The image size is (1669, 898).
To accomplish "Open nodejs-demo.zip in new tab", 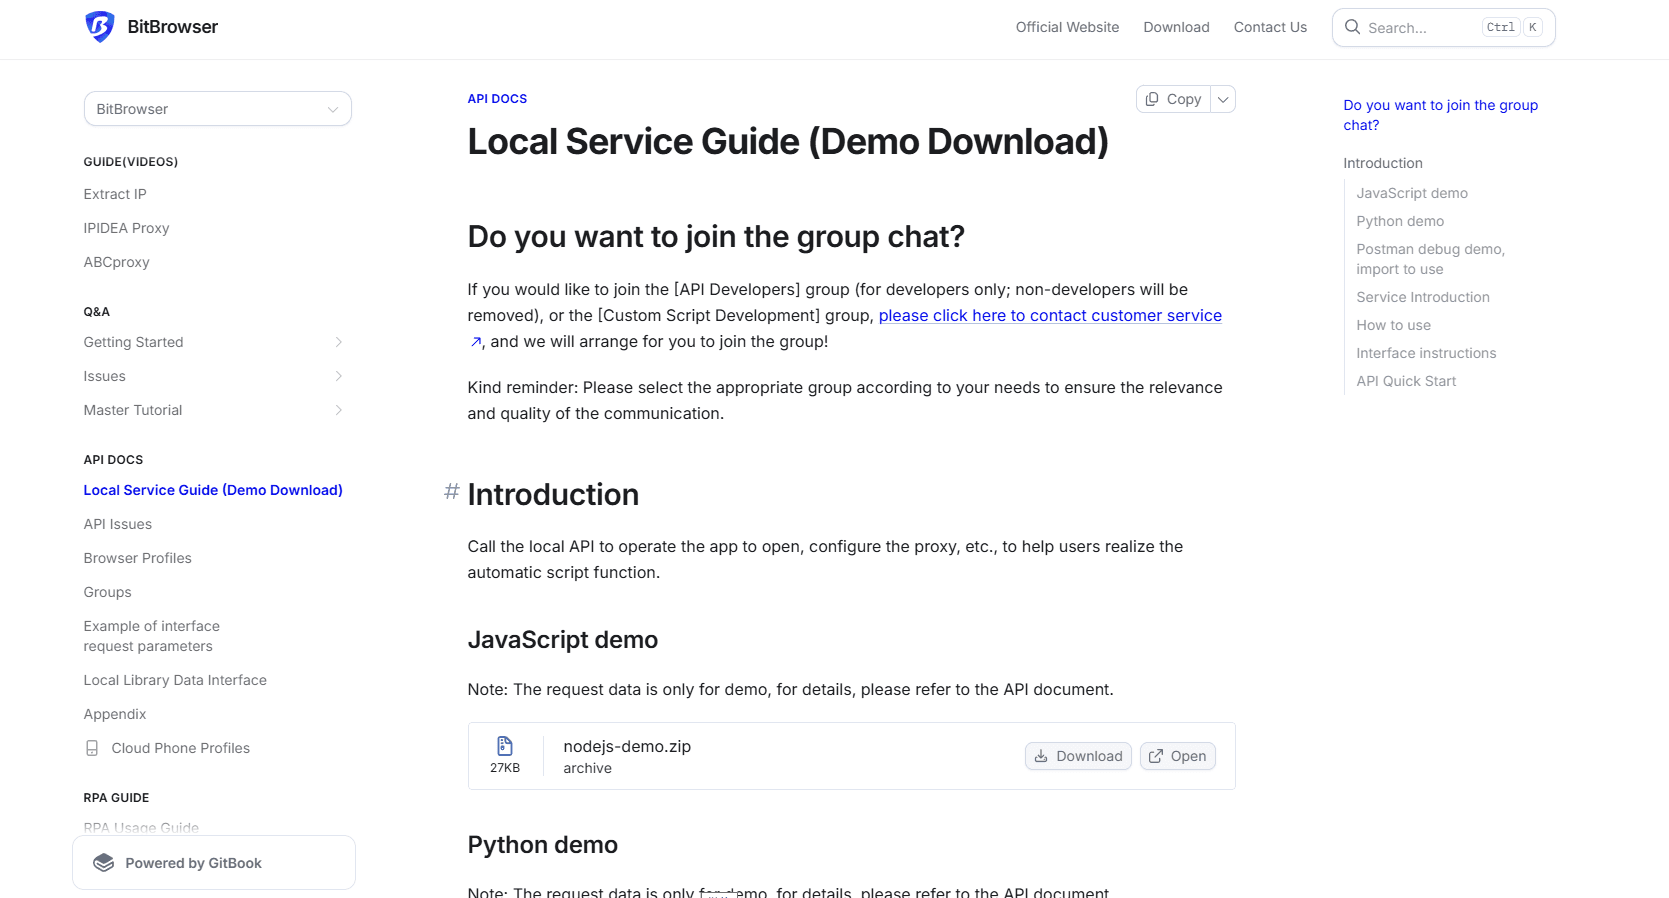I will 1177,756.
